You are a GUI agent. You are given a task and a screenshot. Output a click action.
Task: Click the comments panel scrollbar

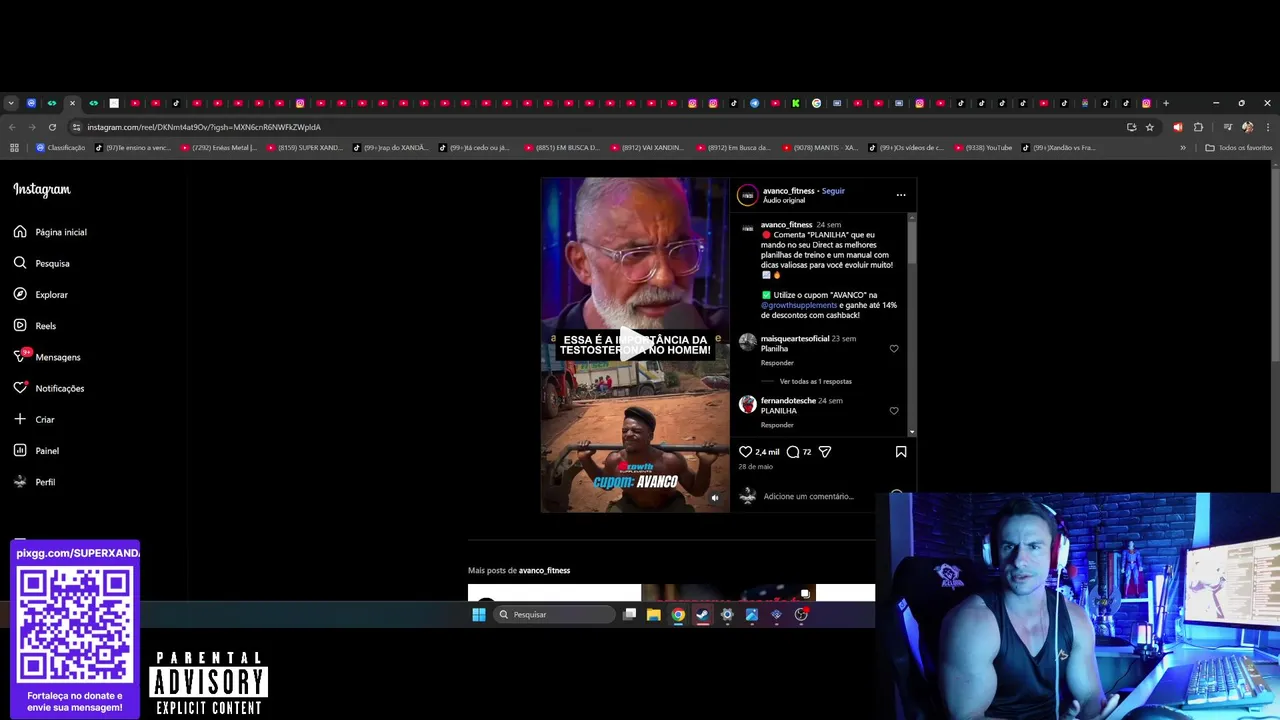click(x=911, y=245)
